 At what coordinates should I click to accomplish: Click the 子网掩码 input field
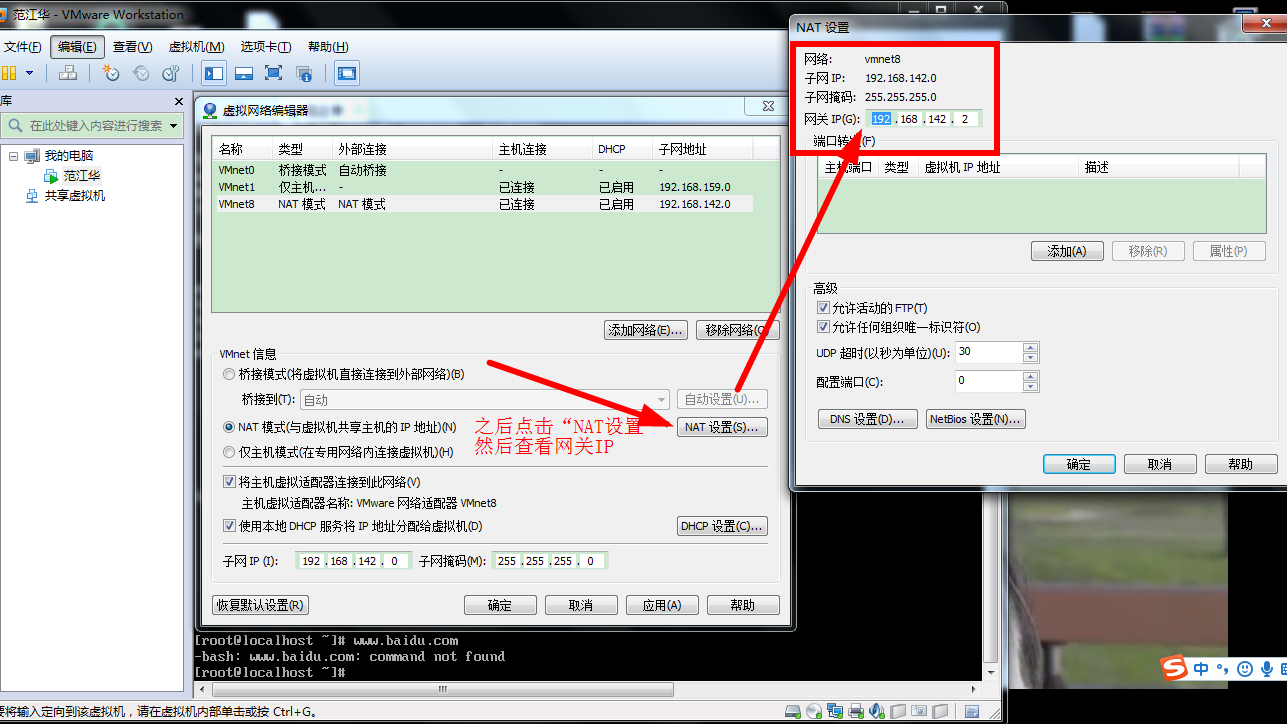tap(549, 561)
